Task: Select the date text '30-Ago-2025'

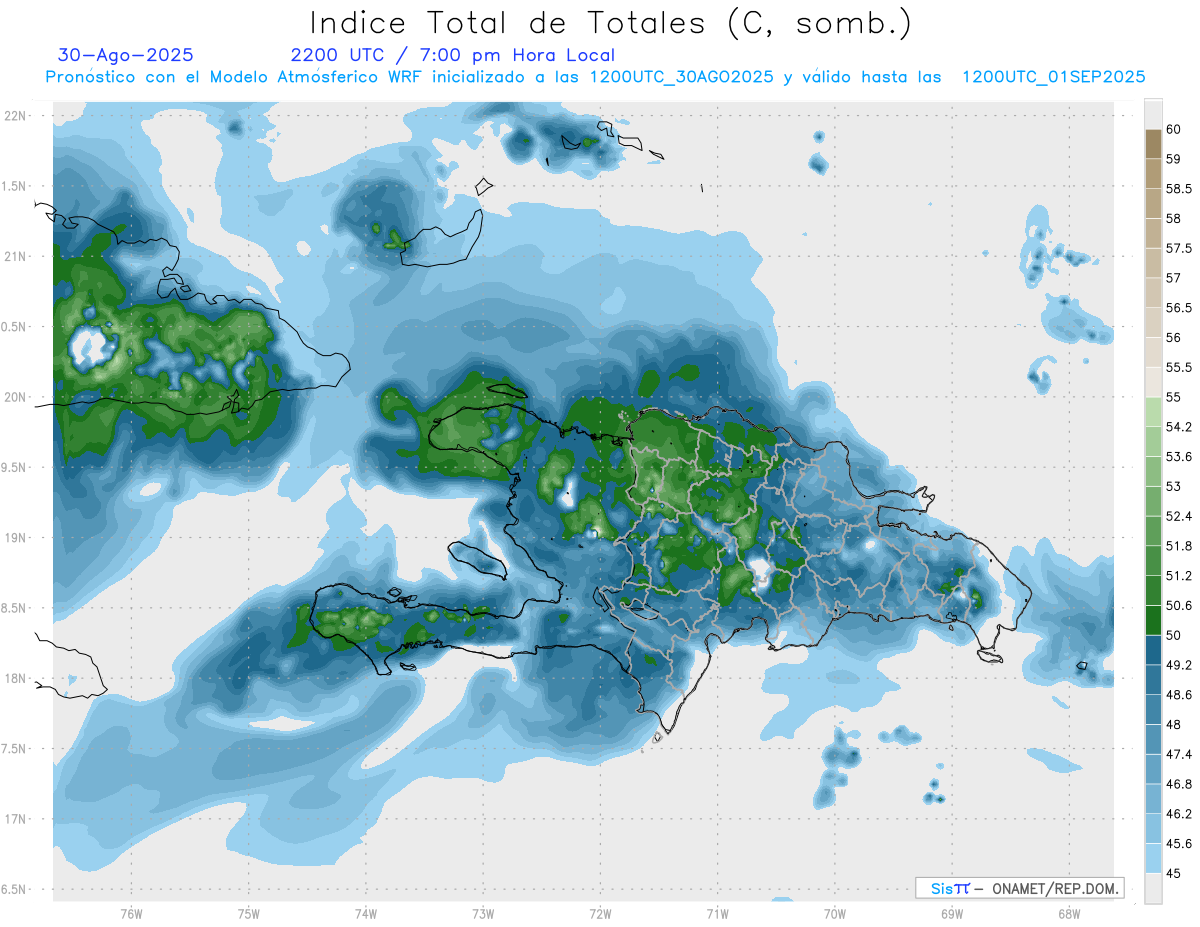Action: coord(126,56)
